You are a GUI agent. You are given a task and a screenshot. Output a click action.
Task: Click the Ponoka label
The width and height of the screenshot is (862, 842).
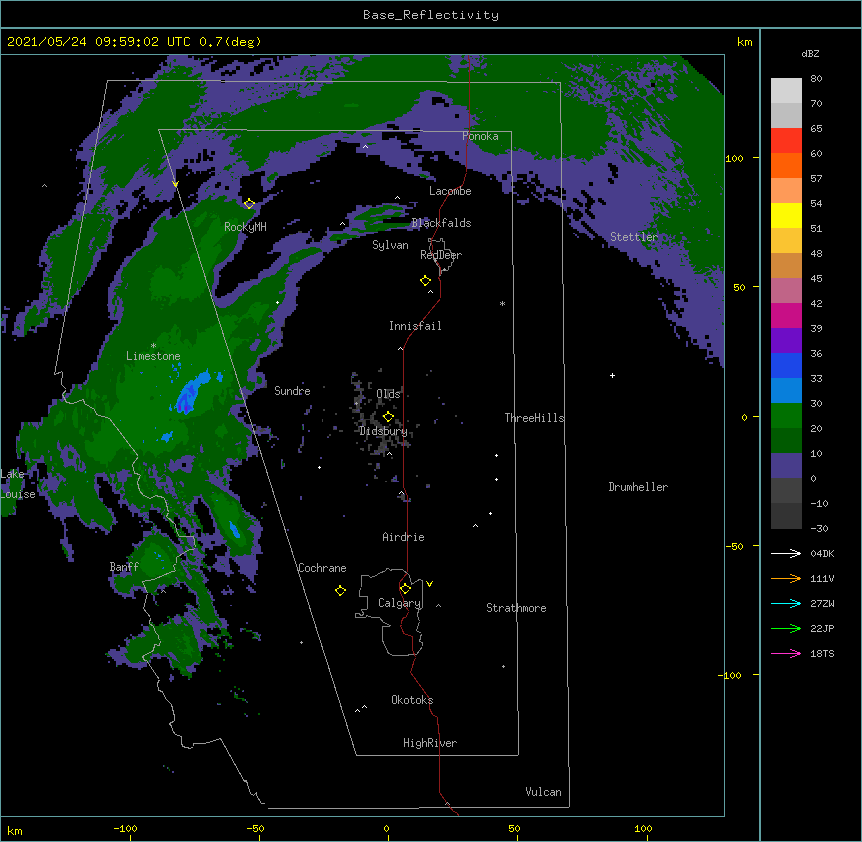point(480,136)
